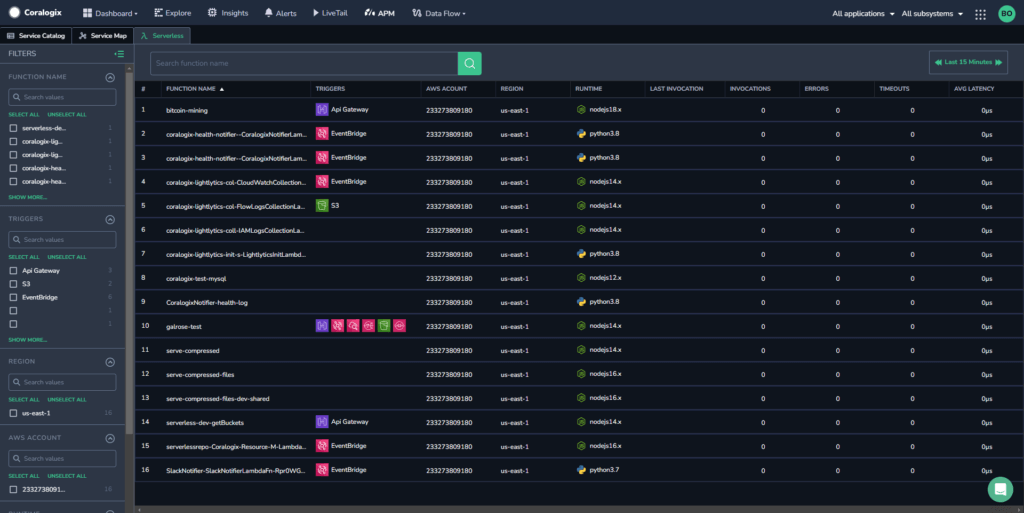Image resolution: width=1024 pixels, height=513 pixels.
Task: Click the coralogix-test-mysql function name
Action: [196, 279]
